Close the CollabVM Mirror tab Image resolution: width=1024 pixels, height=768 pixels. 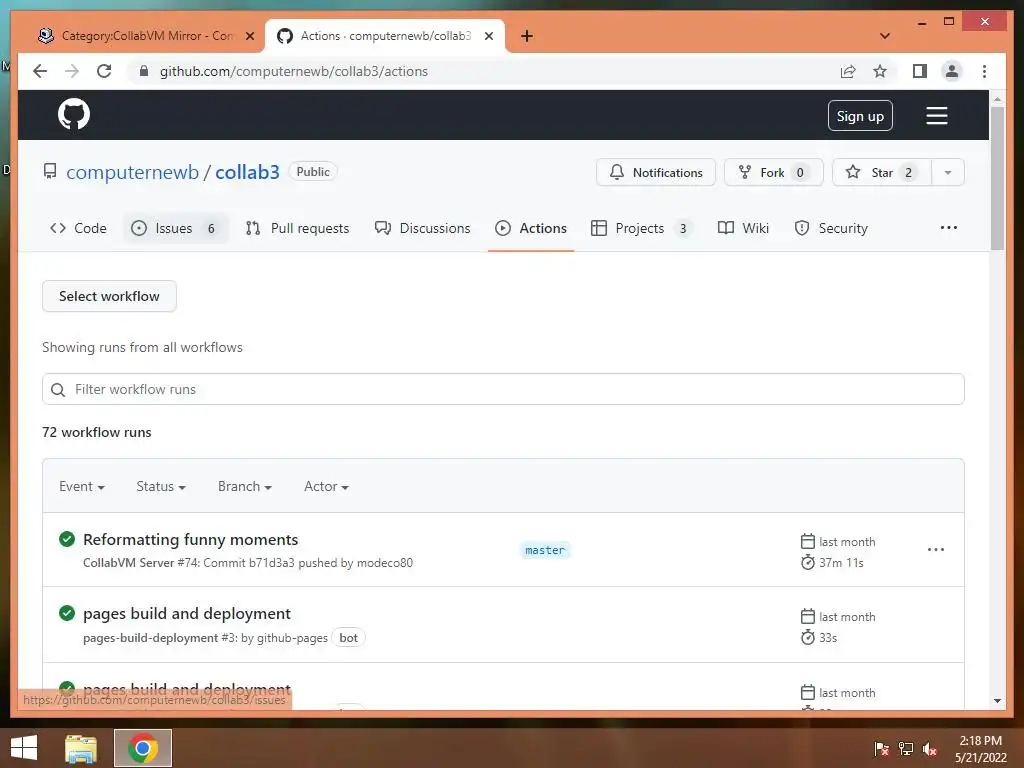click(249, 36)
